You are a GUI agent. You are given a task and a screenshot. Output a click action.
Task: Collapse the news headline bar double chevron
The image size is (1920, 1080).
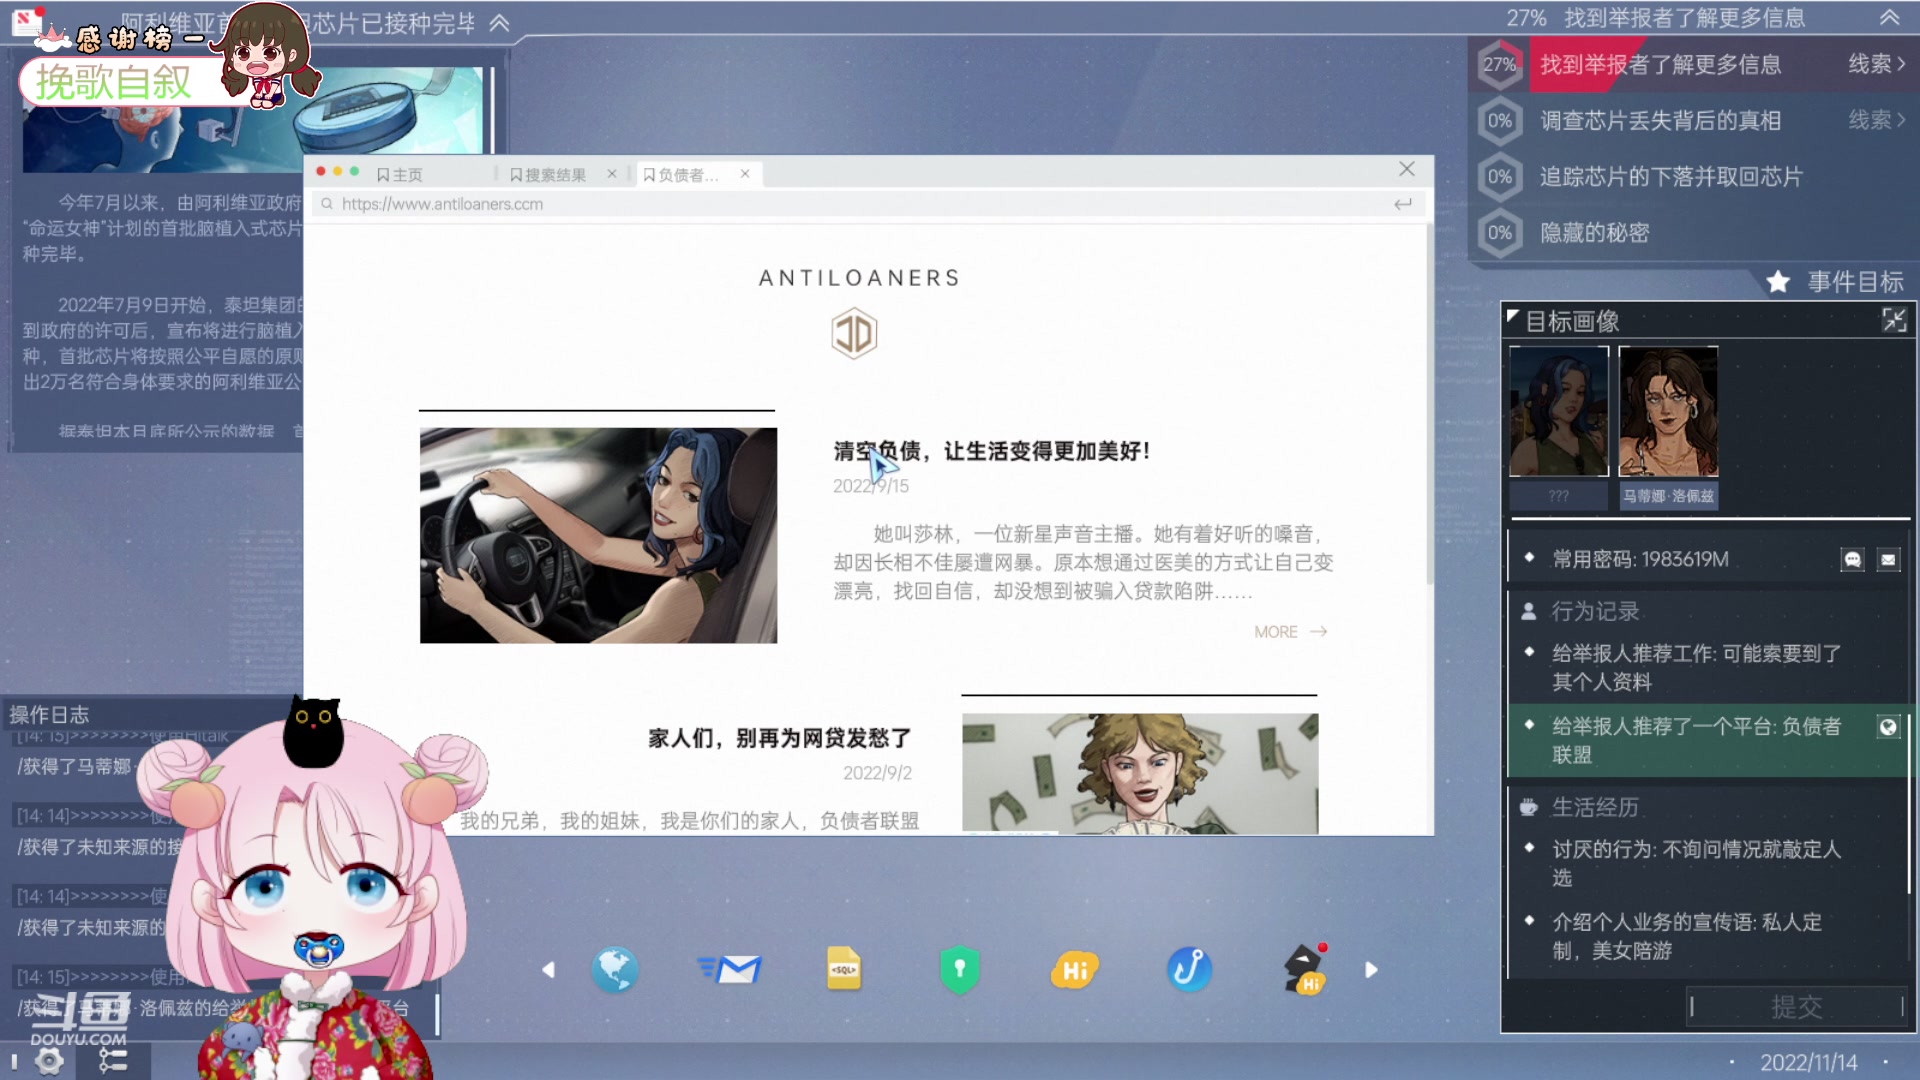click(499, 23)
